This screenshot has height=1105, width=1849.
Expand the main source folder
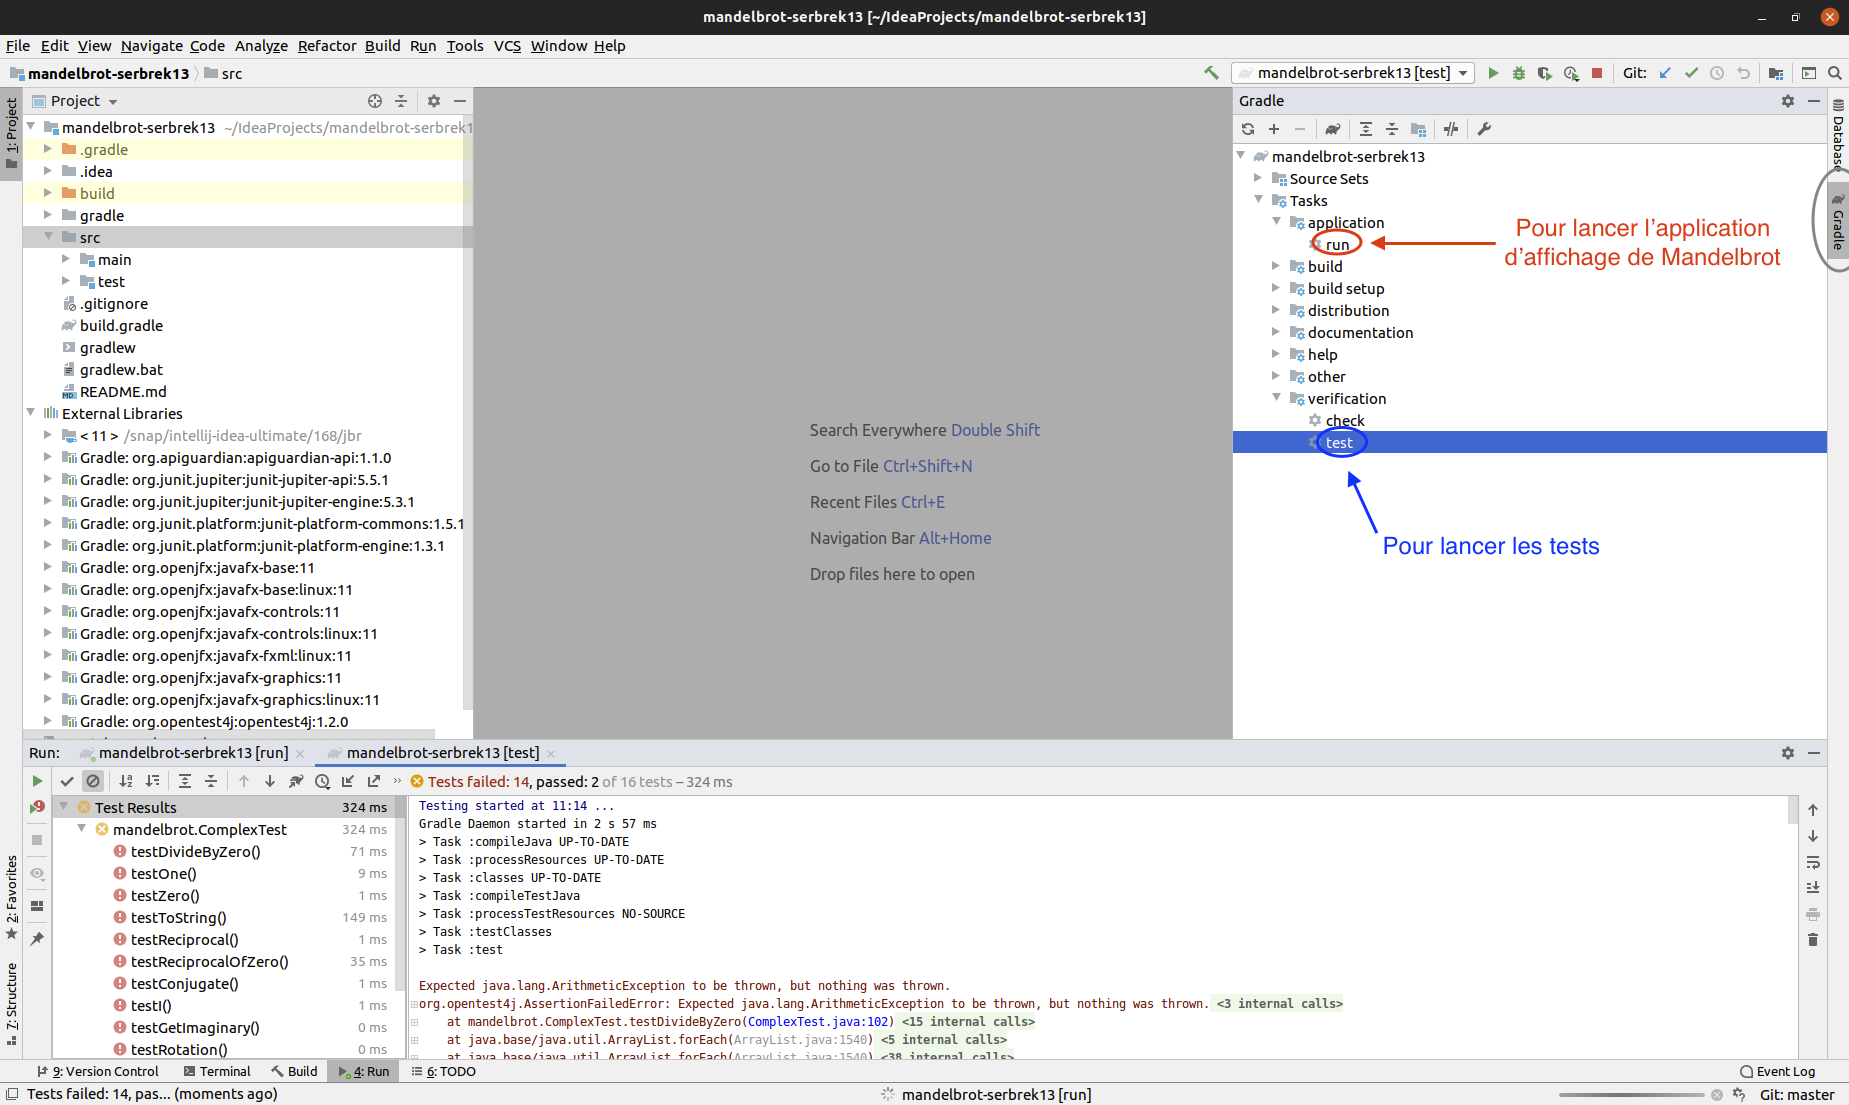[x=65, y=259]
